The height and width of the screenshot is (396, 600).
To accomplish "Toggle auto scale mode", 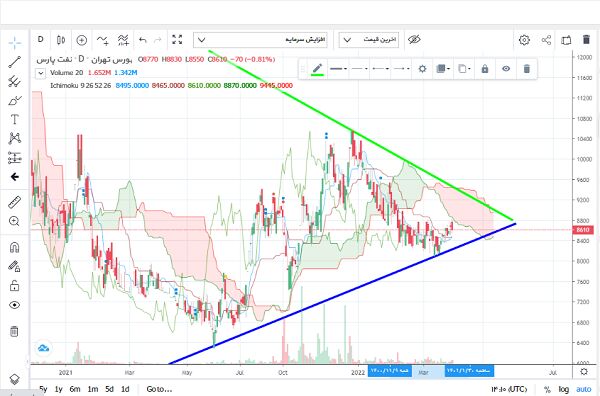I will click(584, 389).
